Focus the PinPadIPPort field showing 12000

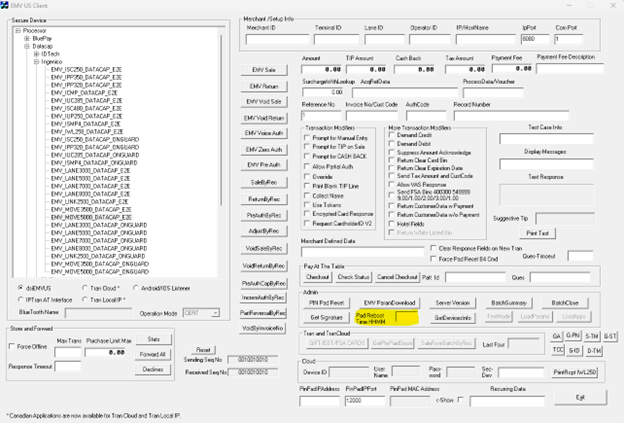(x=365, y=401)
